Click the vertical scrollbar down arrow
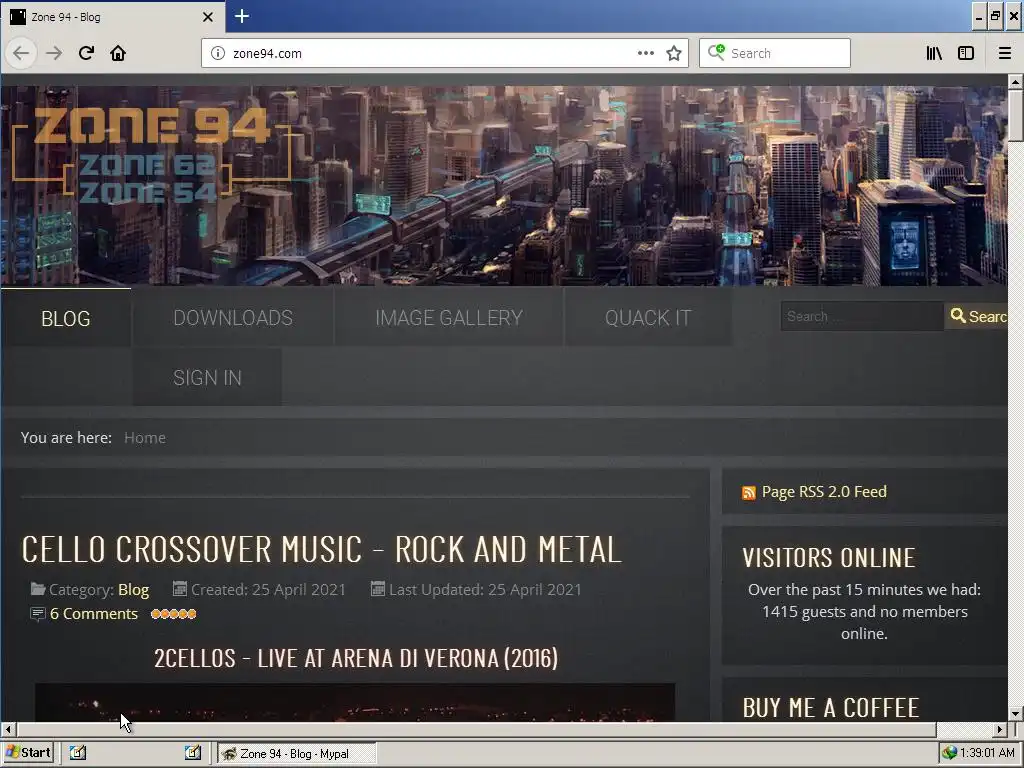The height and width of the screenshot is (768, 1024). point(1015,713)
